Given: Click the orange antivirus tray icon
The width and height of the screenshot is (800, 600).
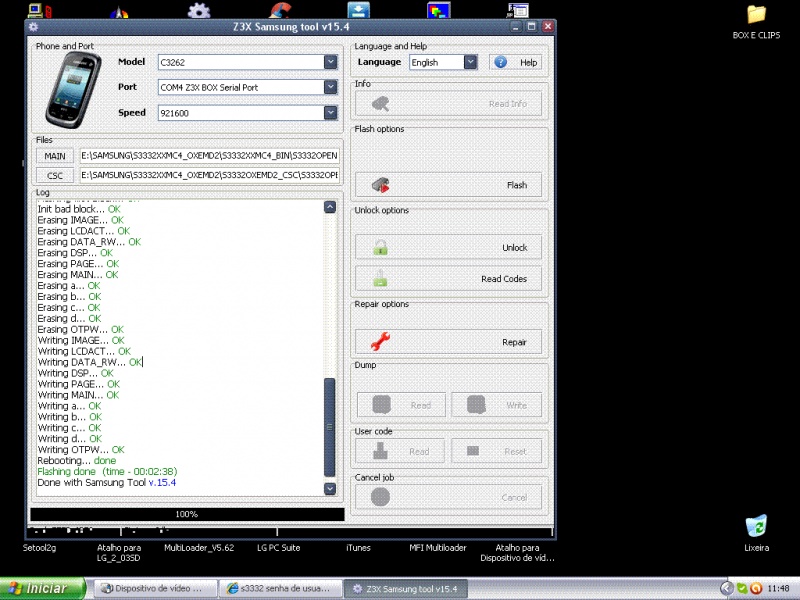Looking at the screenshot, I should [x=756, y=588].
